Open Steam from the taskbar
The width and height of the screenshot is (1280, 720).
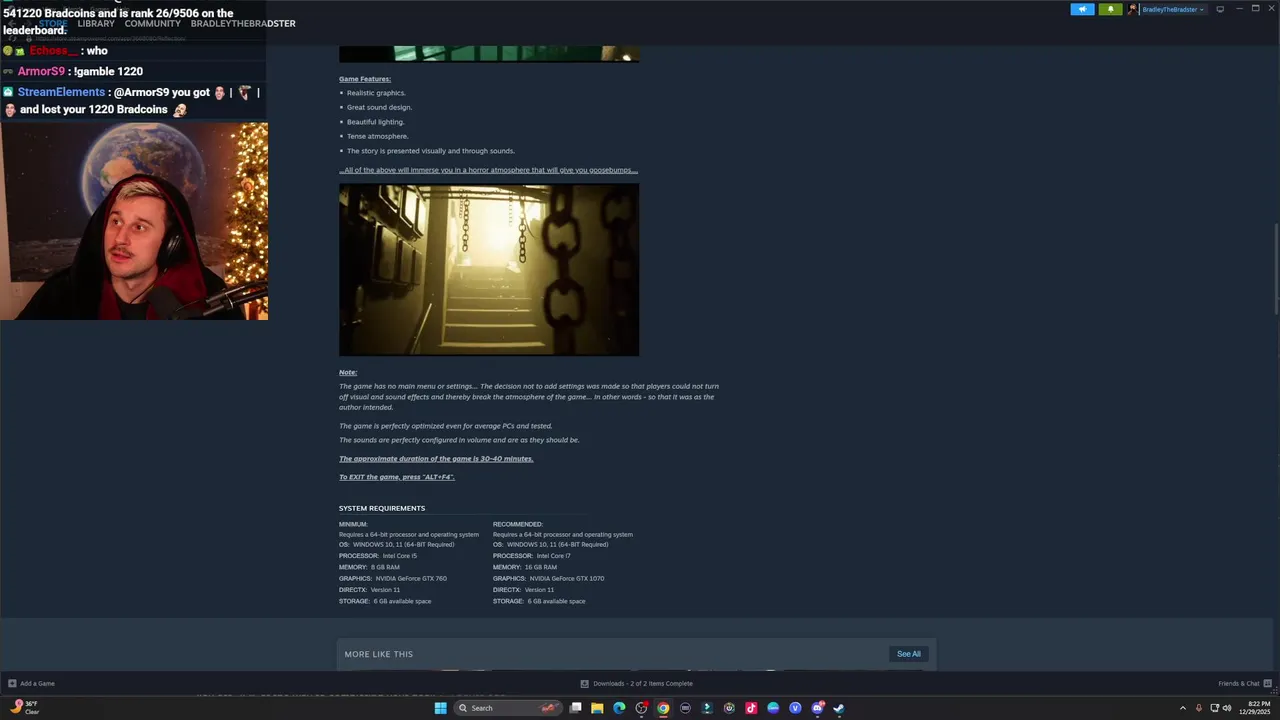click(839, 708)
